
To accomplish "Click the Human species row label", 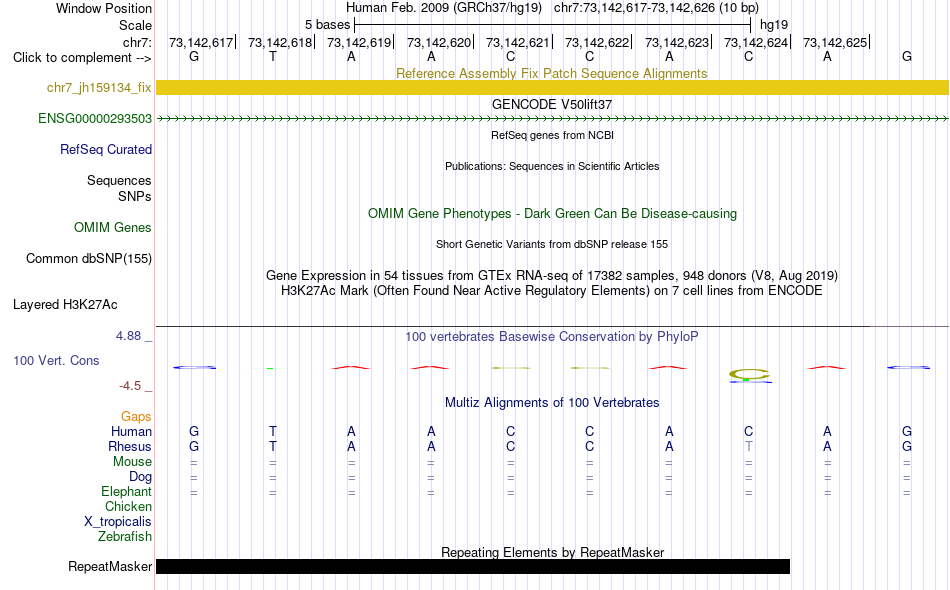I will [x=131, y=431].
